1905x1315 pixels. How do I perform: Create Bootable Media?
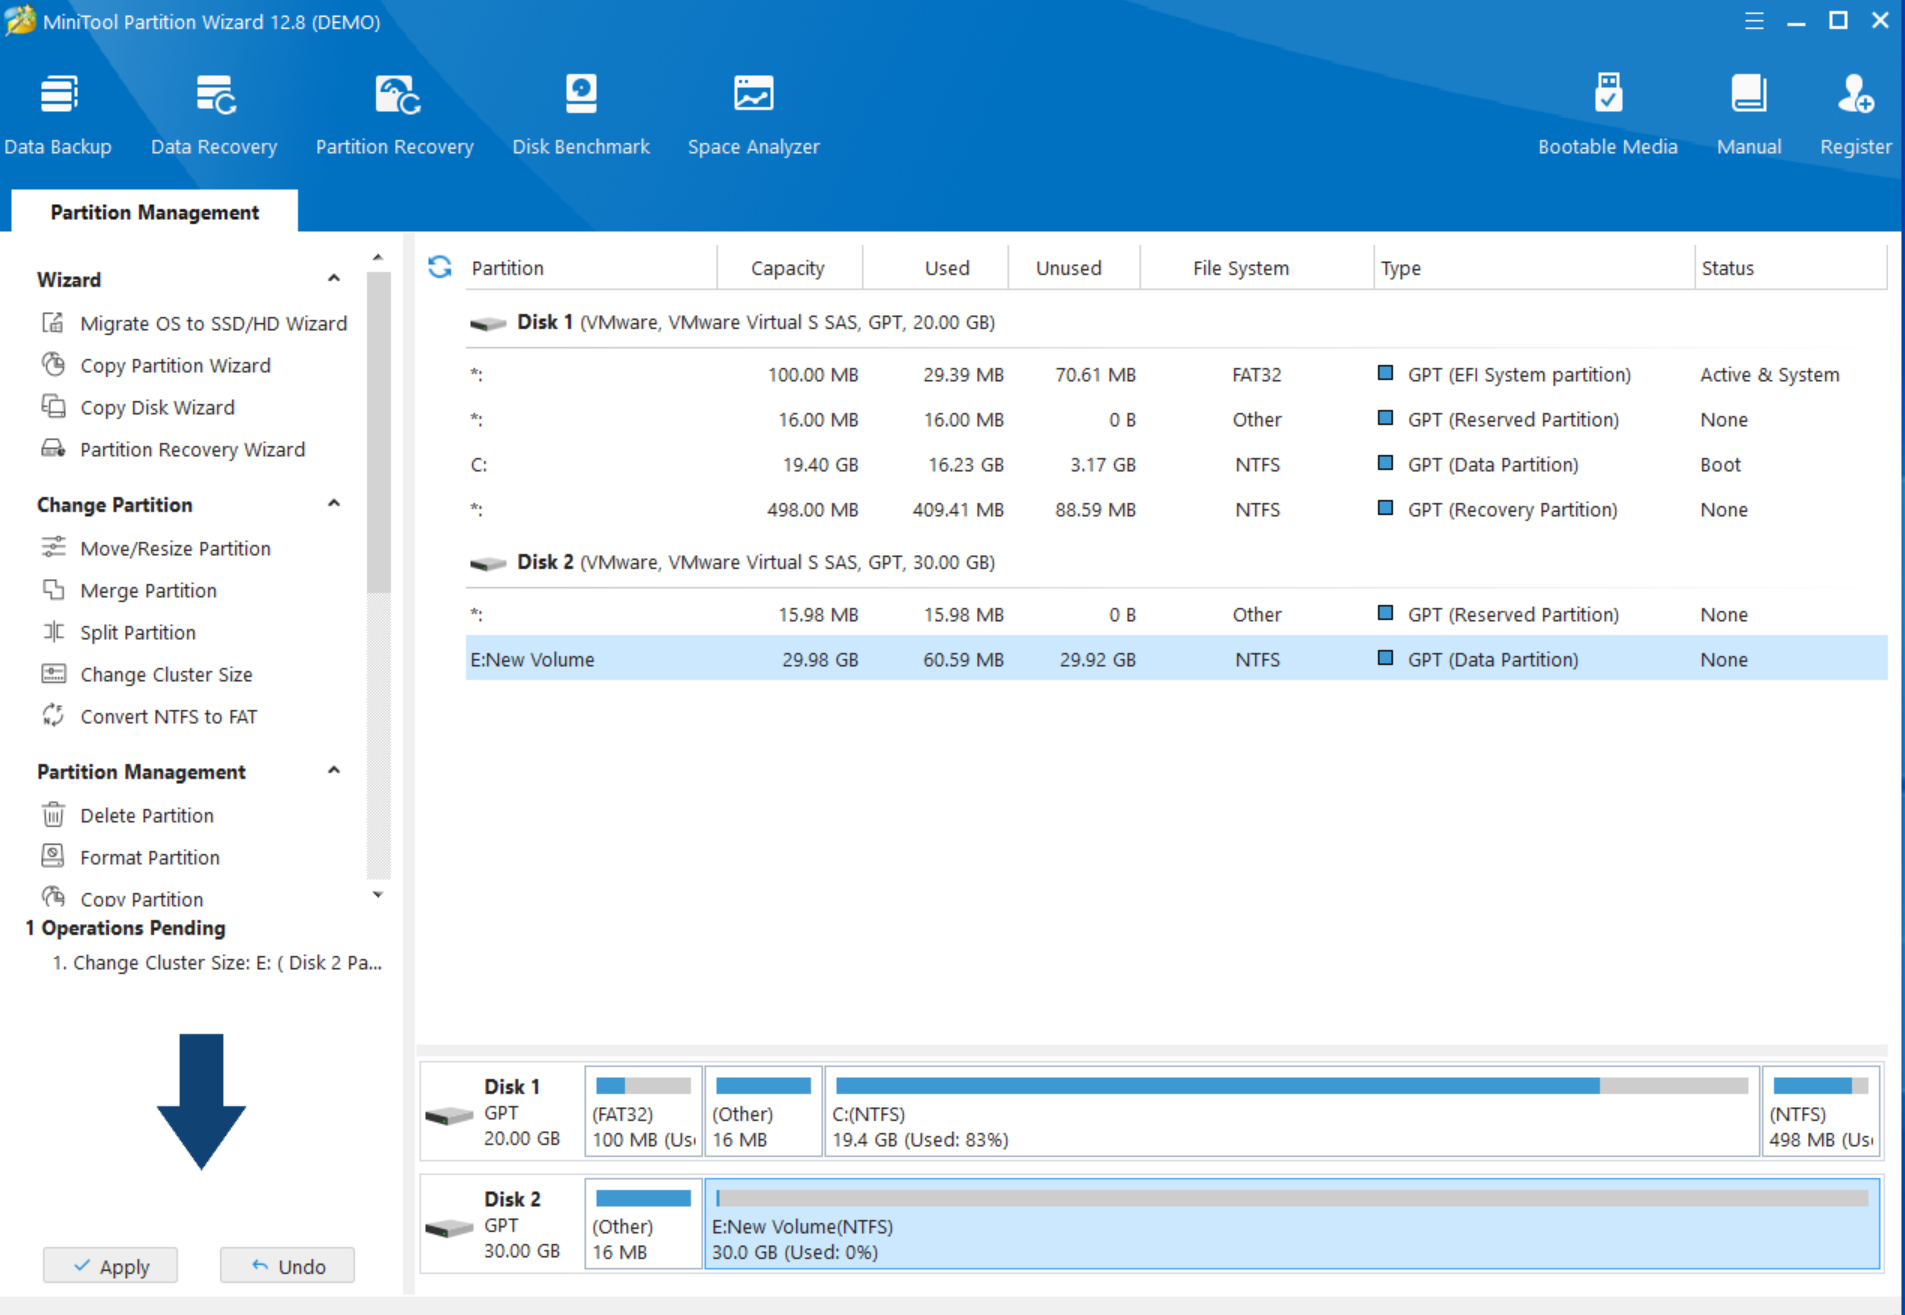(1607, 114)
